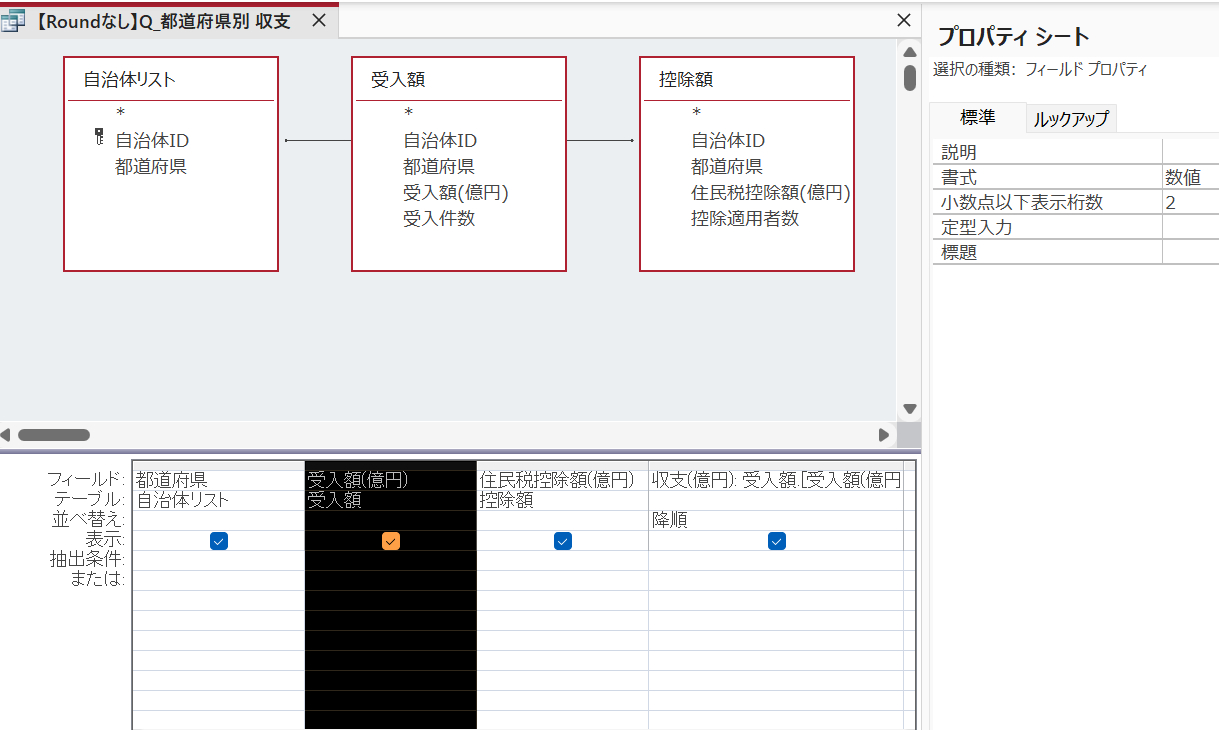The width and height of the screenshot is (1219, 730).
Task: Click the 定型入力 property value field
Action: [x=1190, y=227]
